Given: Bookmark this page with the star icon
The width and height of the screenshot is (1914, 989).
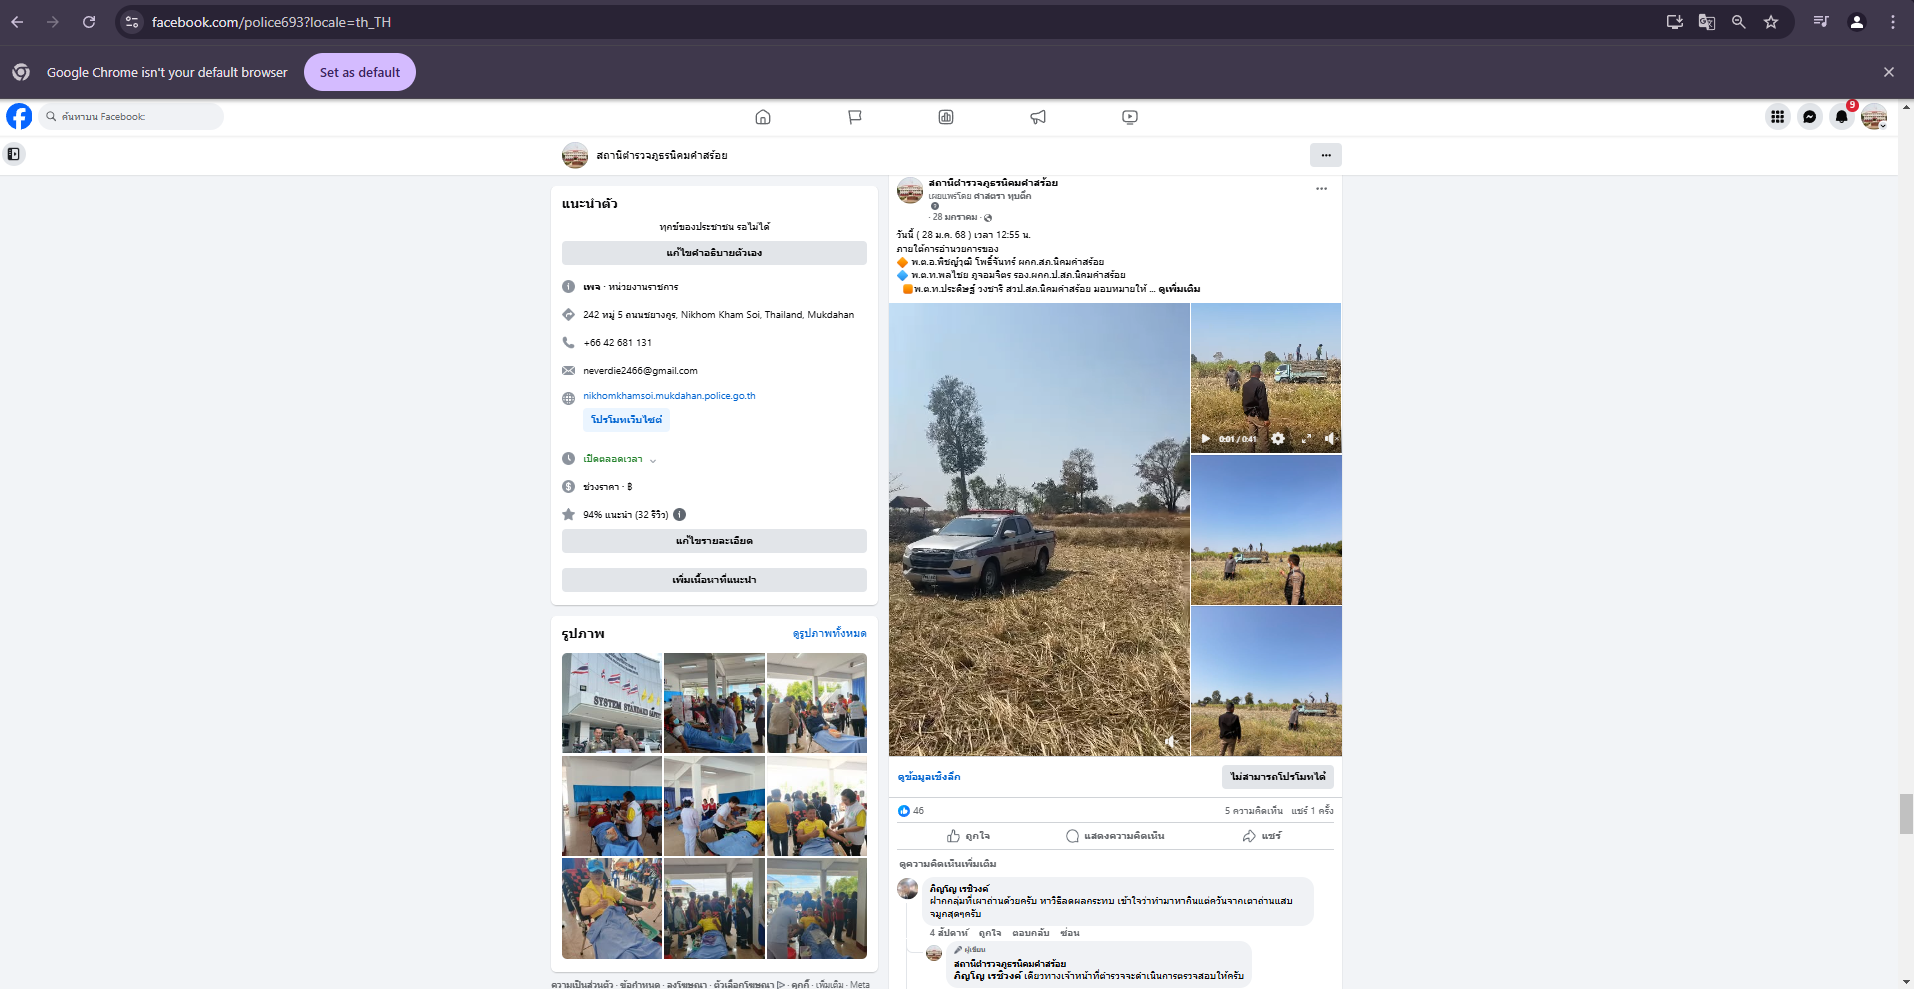Looking at the screenshot, I should click(1771, 22).
